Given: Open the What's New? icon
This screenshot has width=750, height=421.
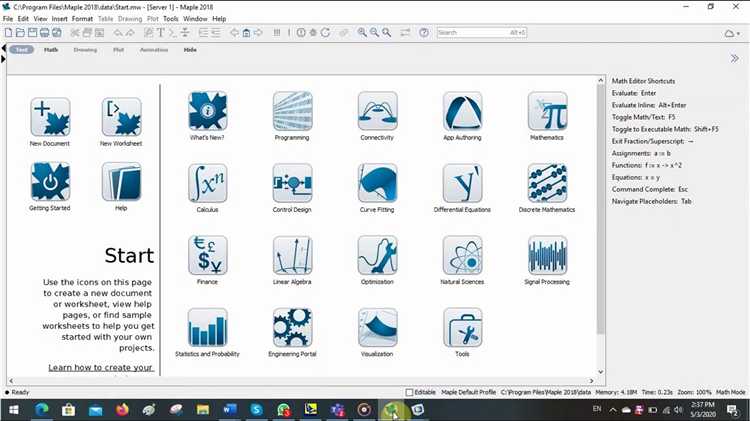Looking at the screenshot, I should pos(208,111).
